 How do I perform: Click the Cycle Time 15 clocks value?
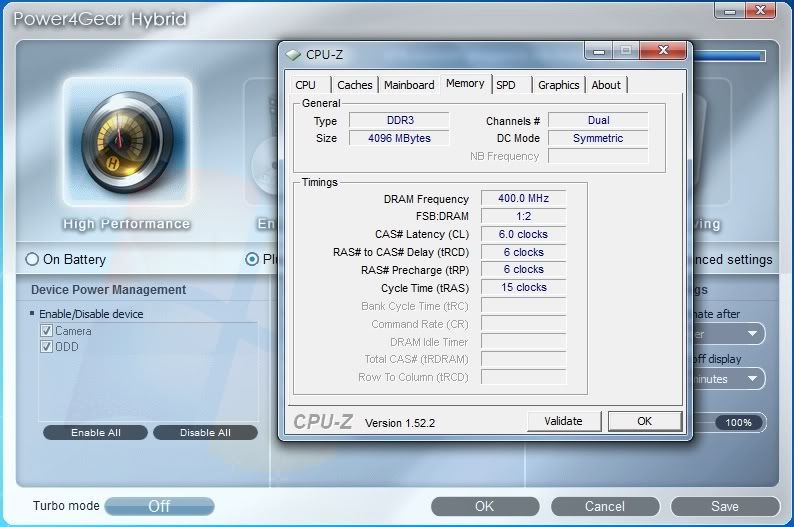[524, 288]
